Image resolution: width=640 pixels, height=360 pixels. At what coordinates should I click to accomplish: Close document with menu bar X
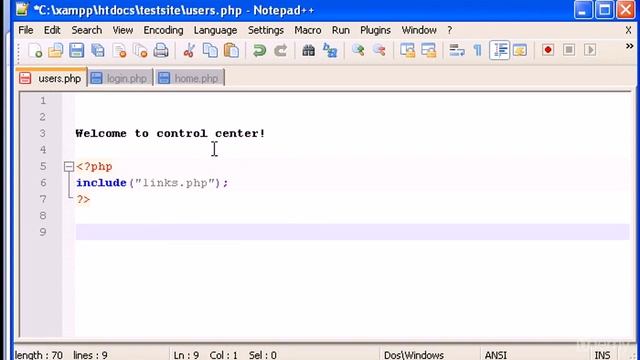(x=628, y=30)
